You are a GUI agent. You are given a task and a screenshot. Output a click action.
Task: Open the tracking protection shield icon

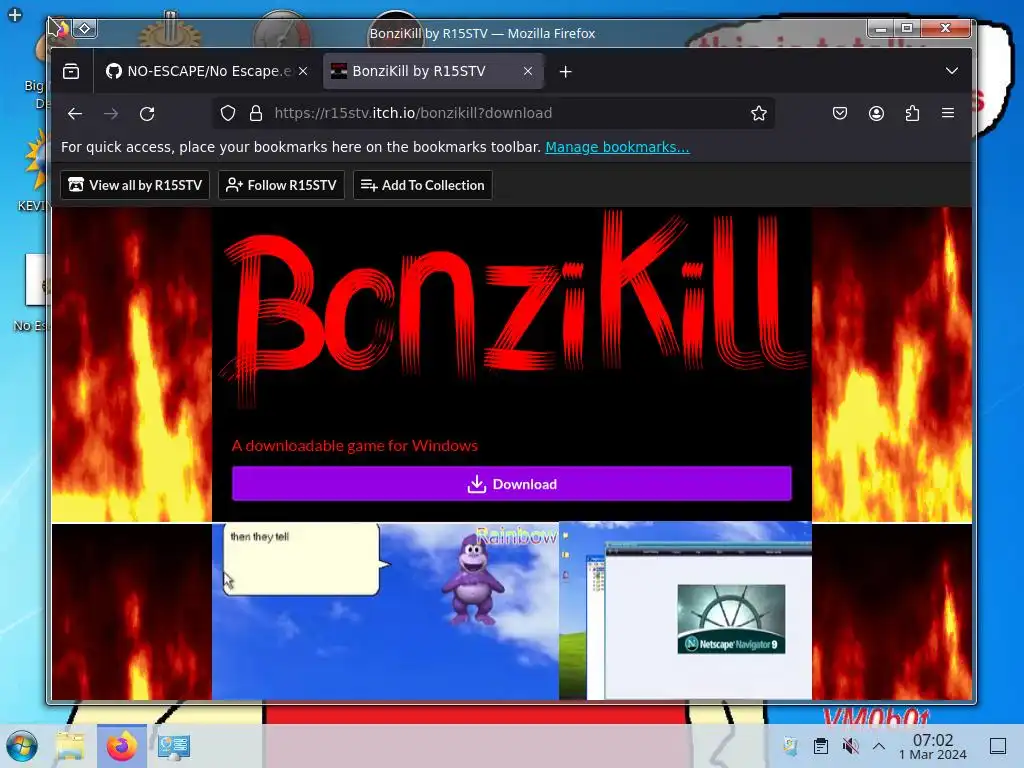pyautogui.click(x=227, y=113)
